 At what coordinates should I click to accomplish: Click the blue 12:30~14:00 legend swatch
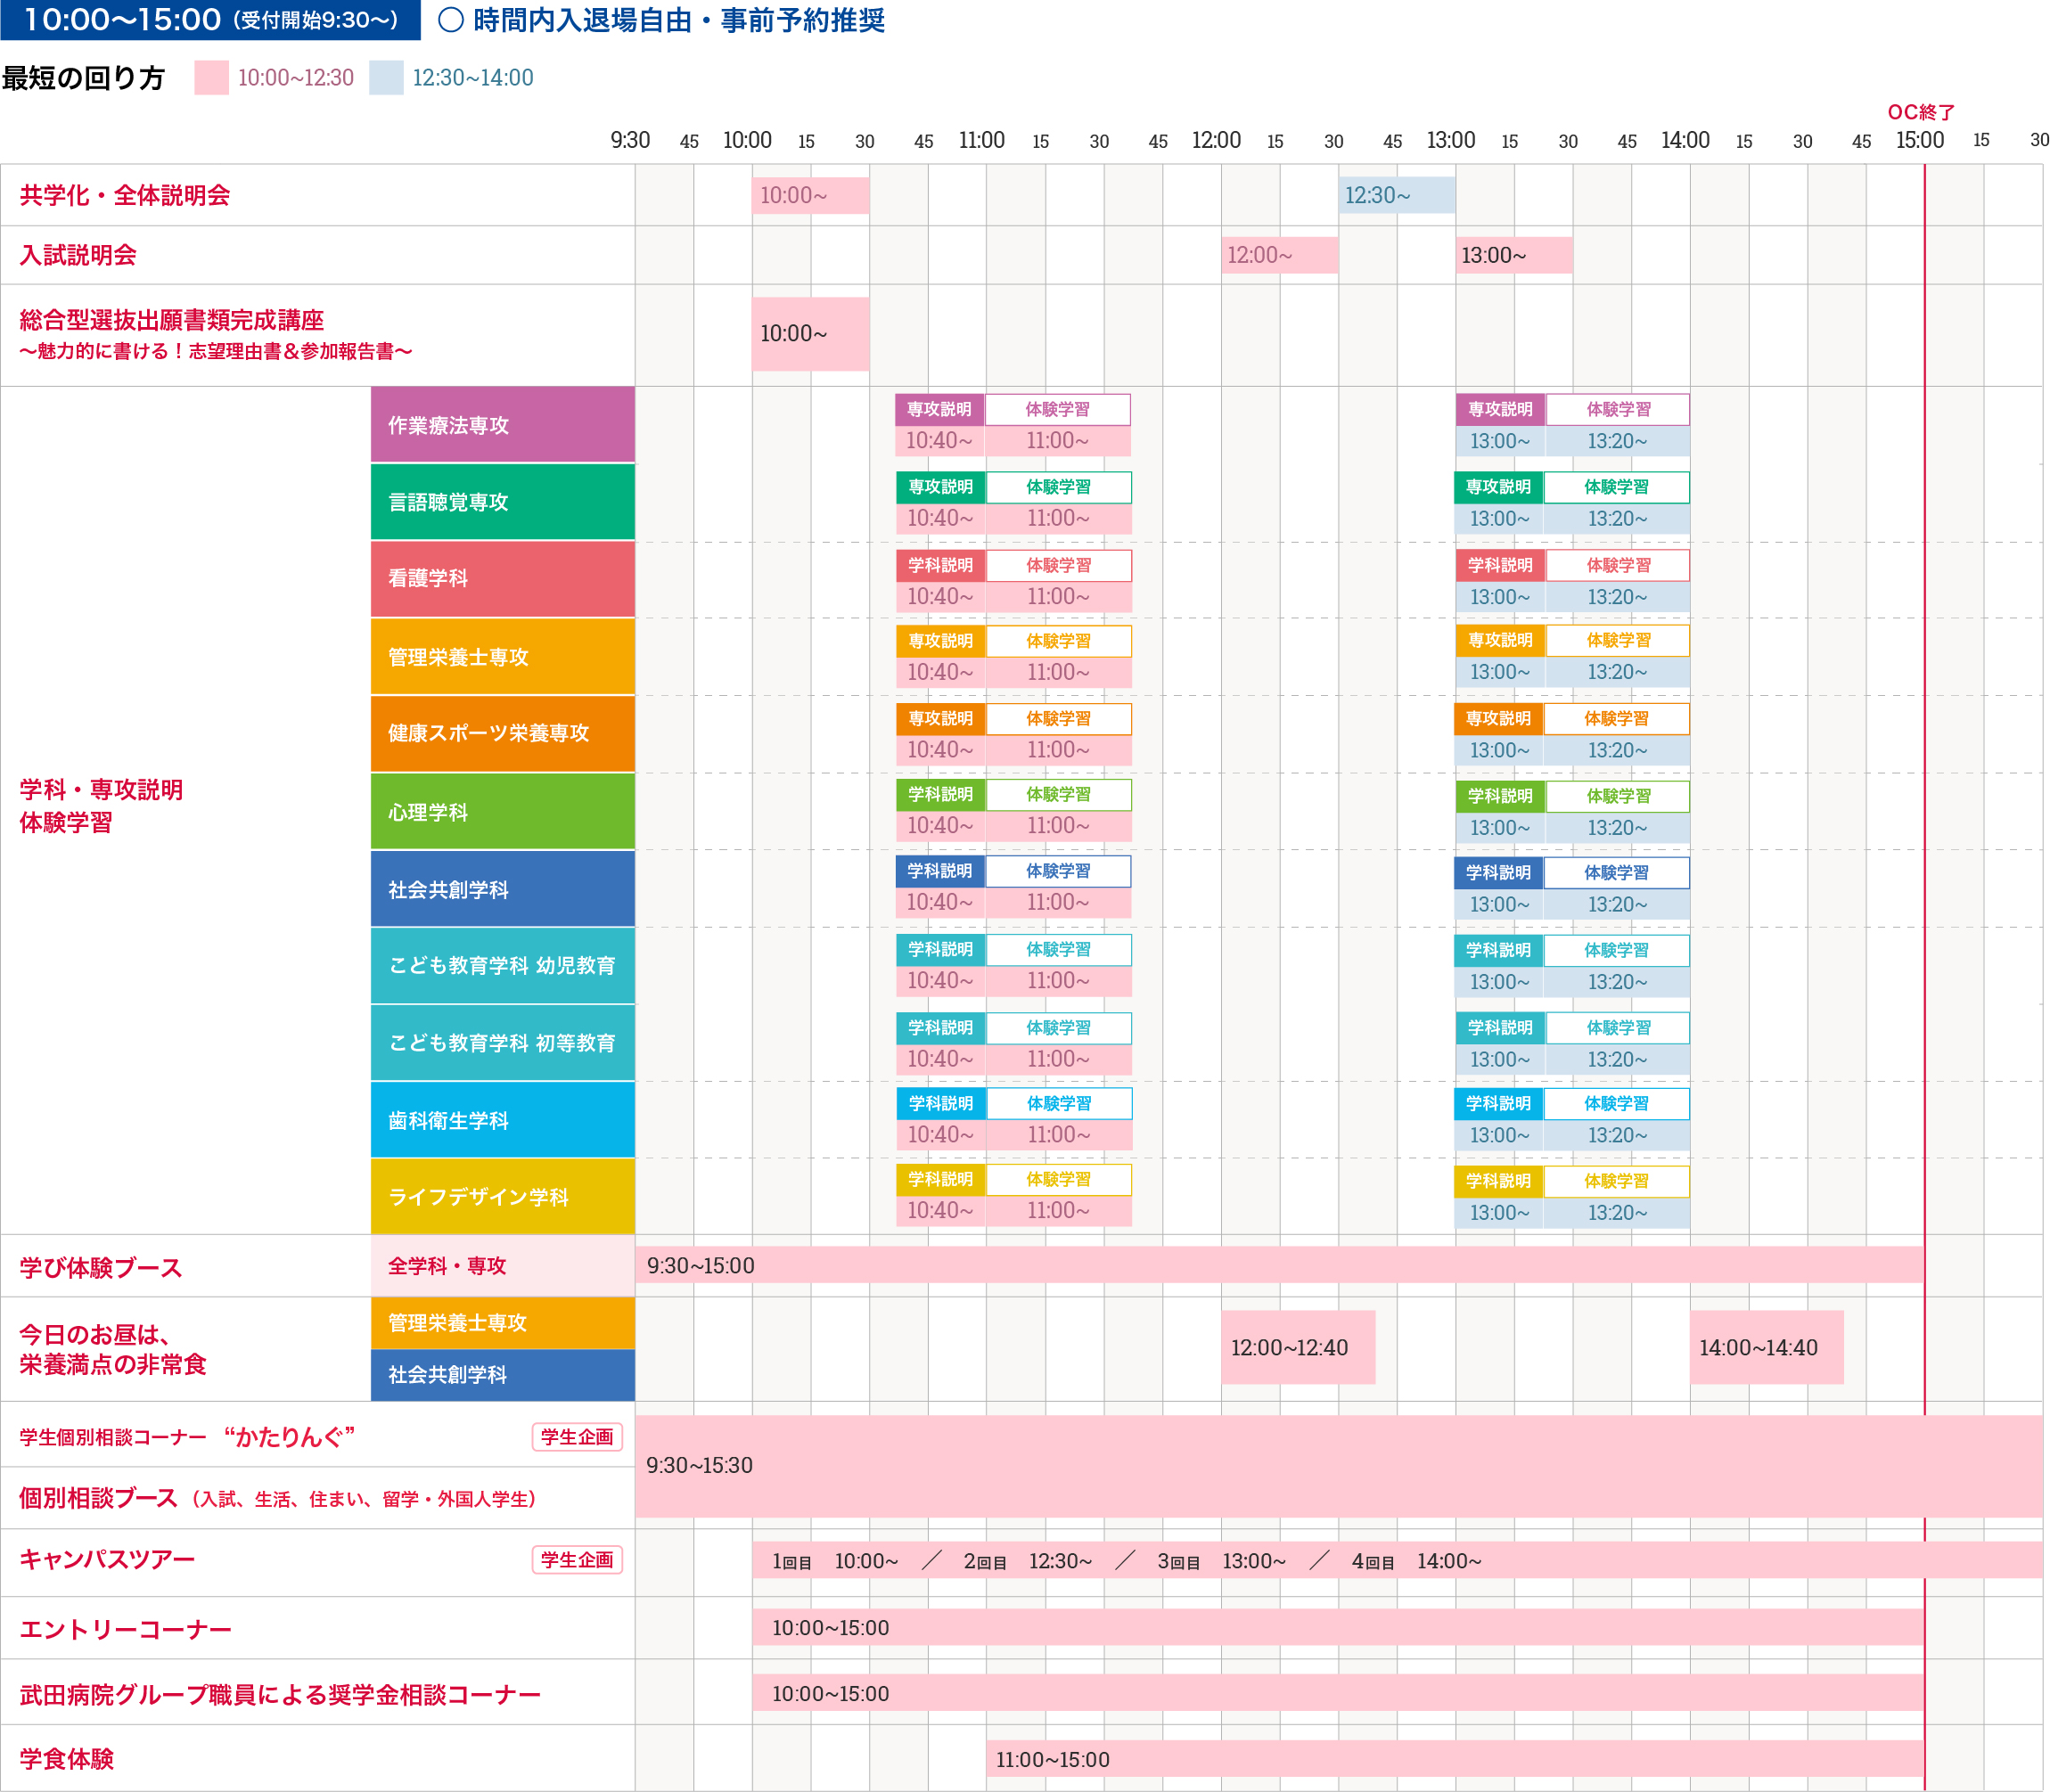pyautogui.click(x=386, y=78)
